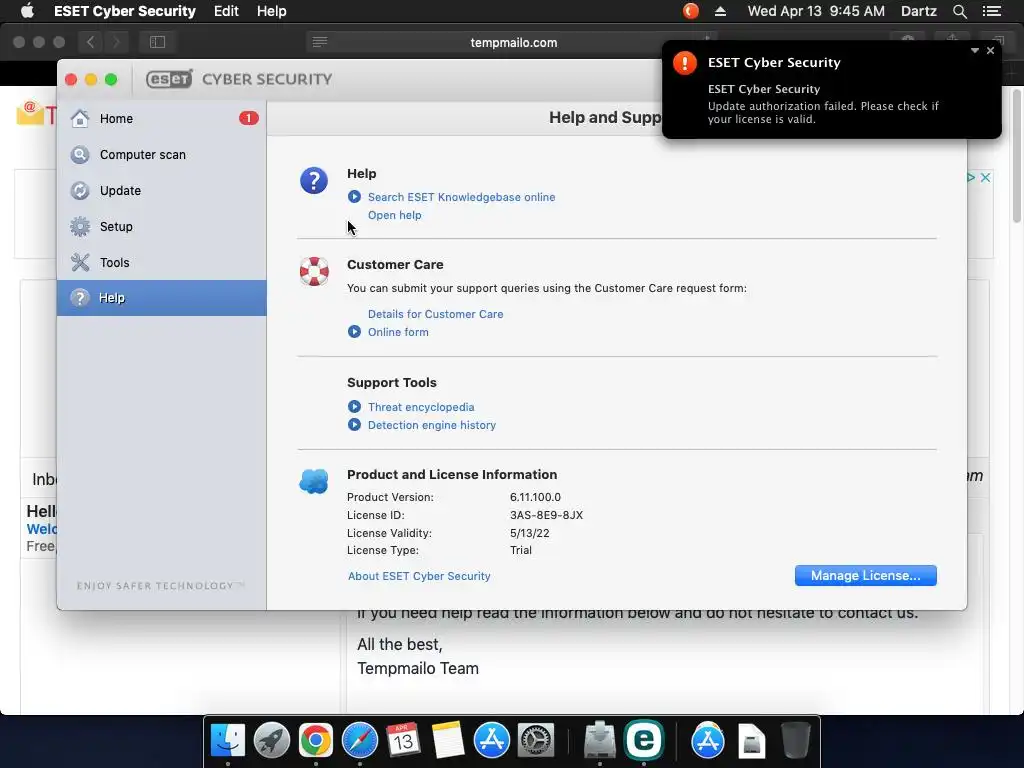The image size is (1024, 768).
Task: Open the Home section in ESET sidebar
Action: tap(161, 118)
